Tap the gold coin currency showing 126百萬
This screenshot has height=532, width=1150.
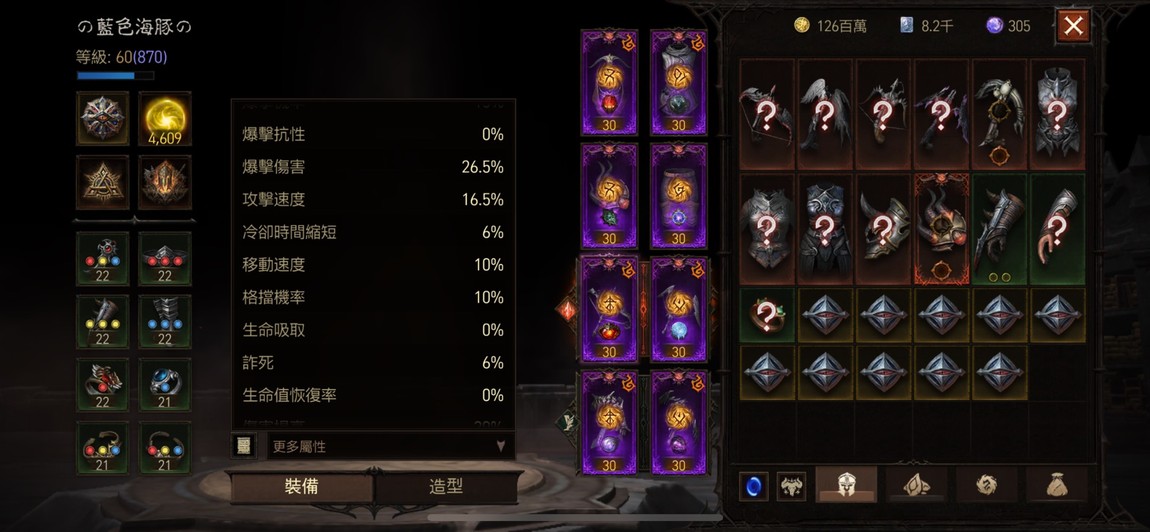click(x=830, y=26)
